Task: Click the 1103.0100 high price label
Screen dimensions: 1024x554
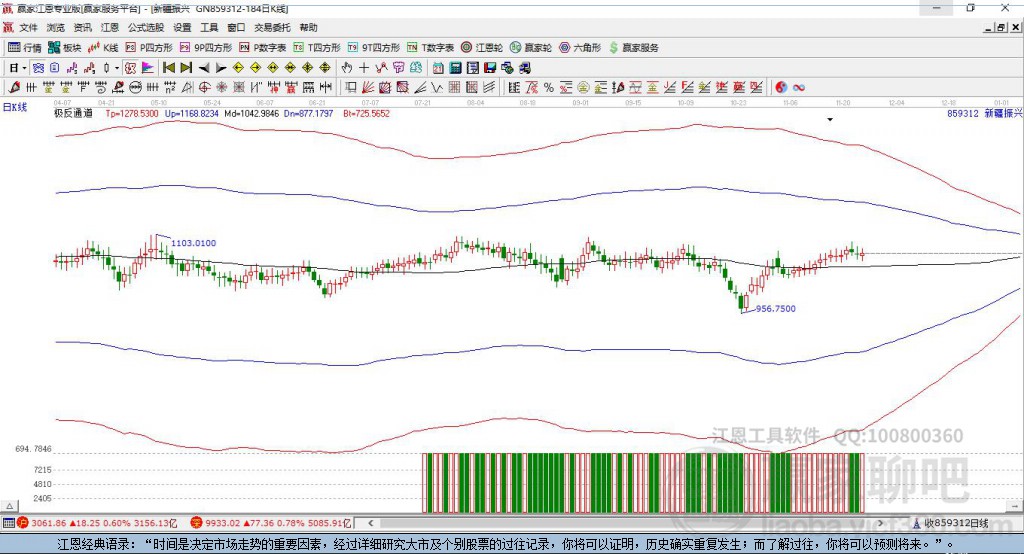Action: pos(193,243)
